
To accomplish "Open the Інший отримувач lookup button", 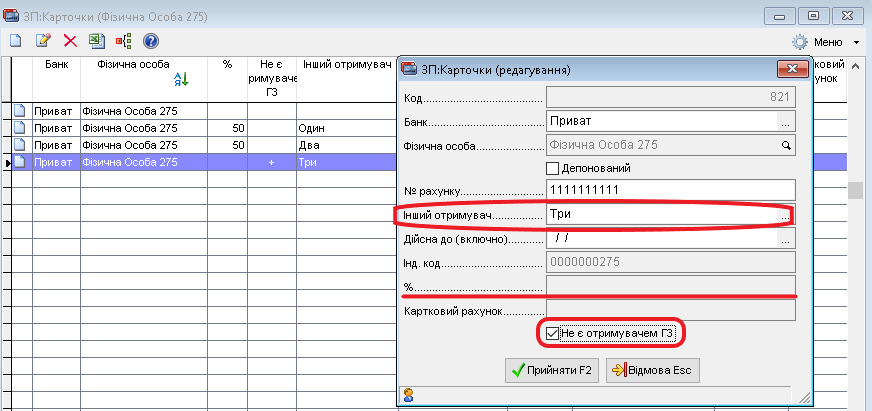I will (786, 215).
